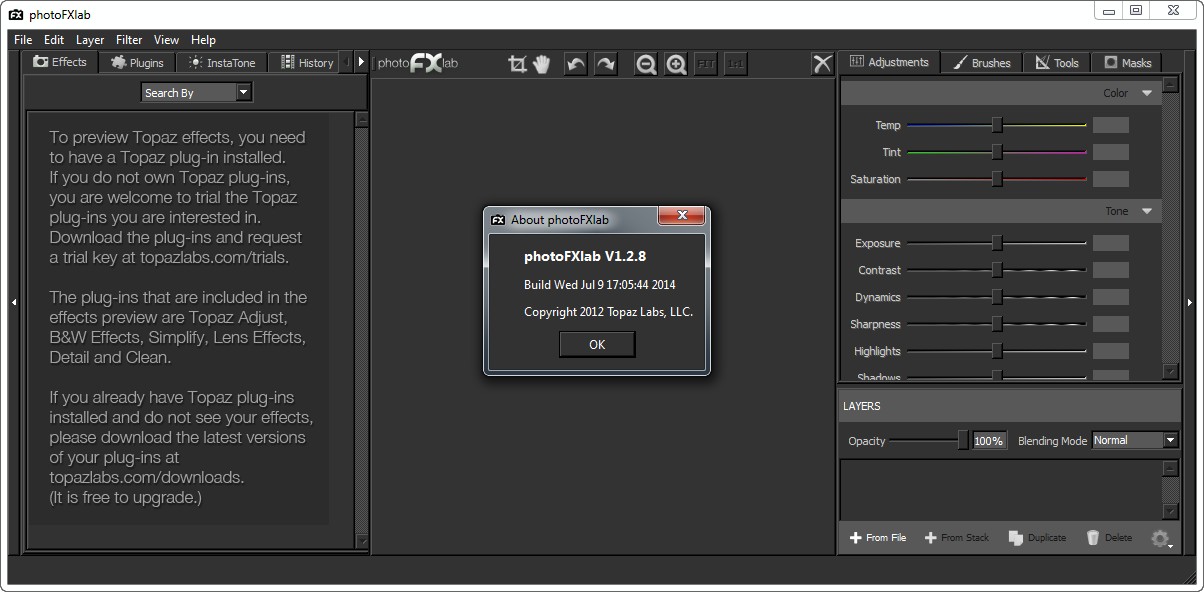Viewport: 1204px width, 592px height.
Task: Click the Adjustments panel scroll-up arrow
Action: (1171, 86)
